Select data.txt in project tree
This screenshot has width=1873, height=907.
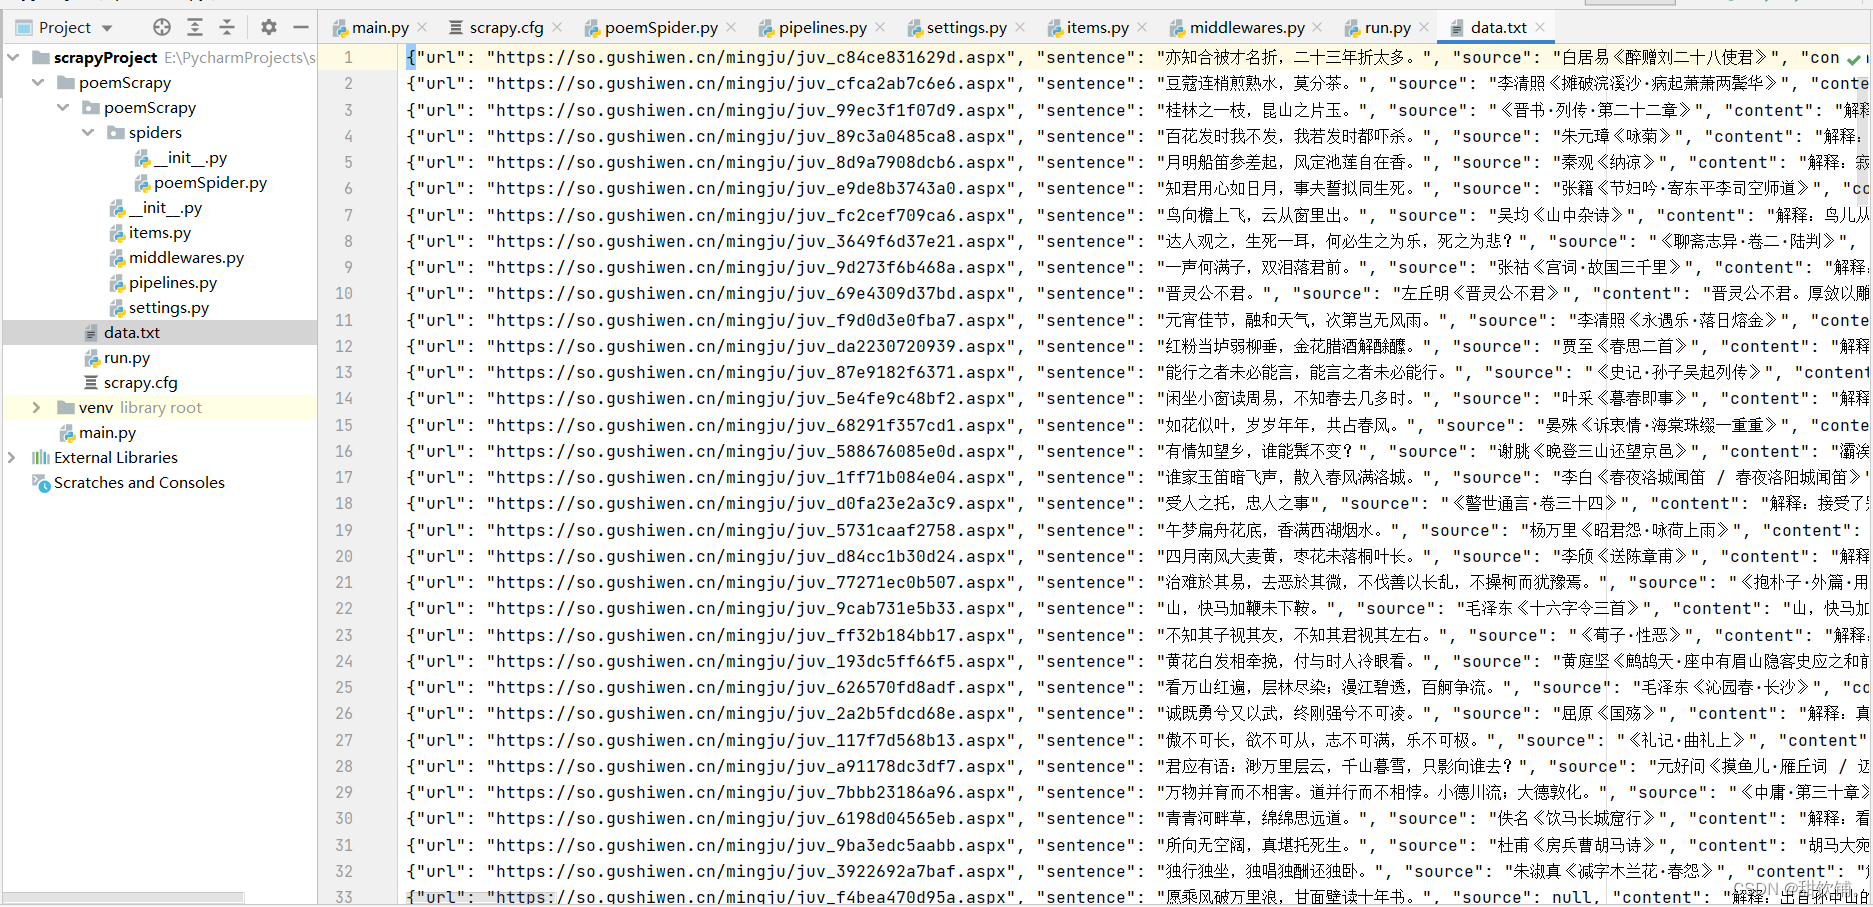point(131,332)
